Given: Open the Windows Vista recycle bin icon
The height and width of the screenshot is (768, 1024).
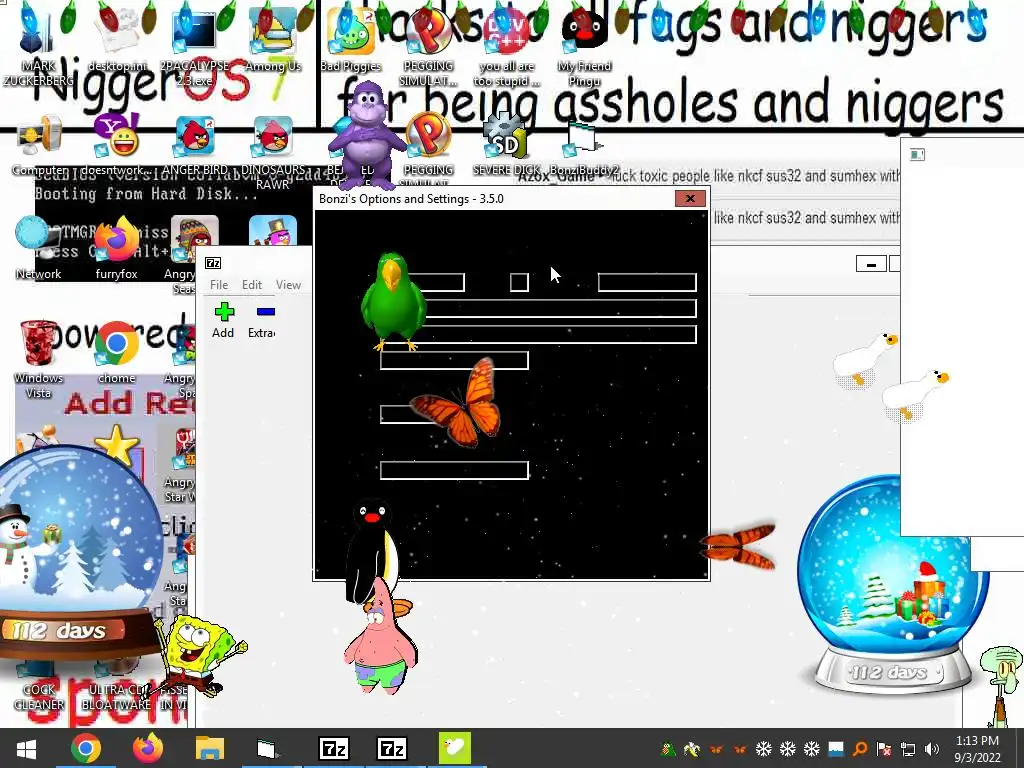Looking at the screenshot, I should (x=38, y=359).
